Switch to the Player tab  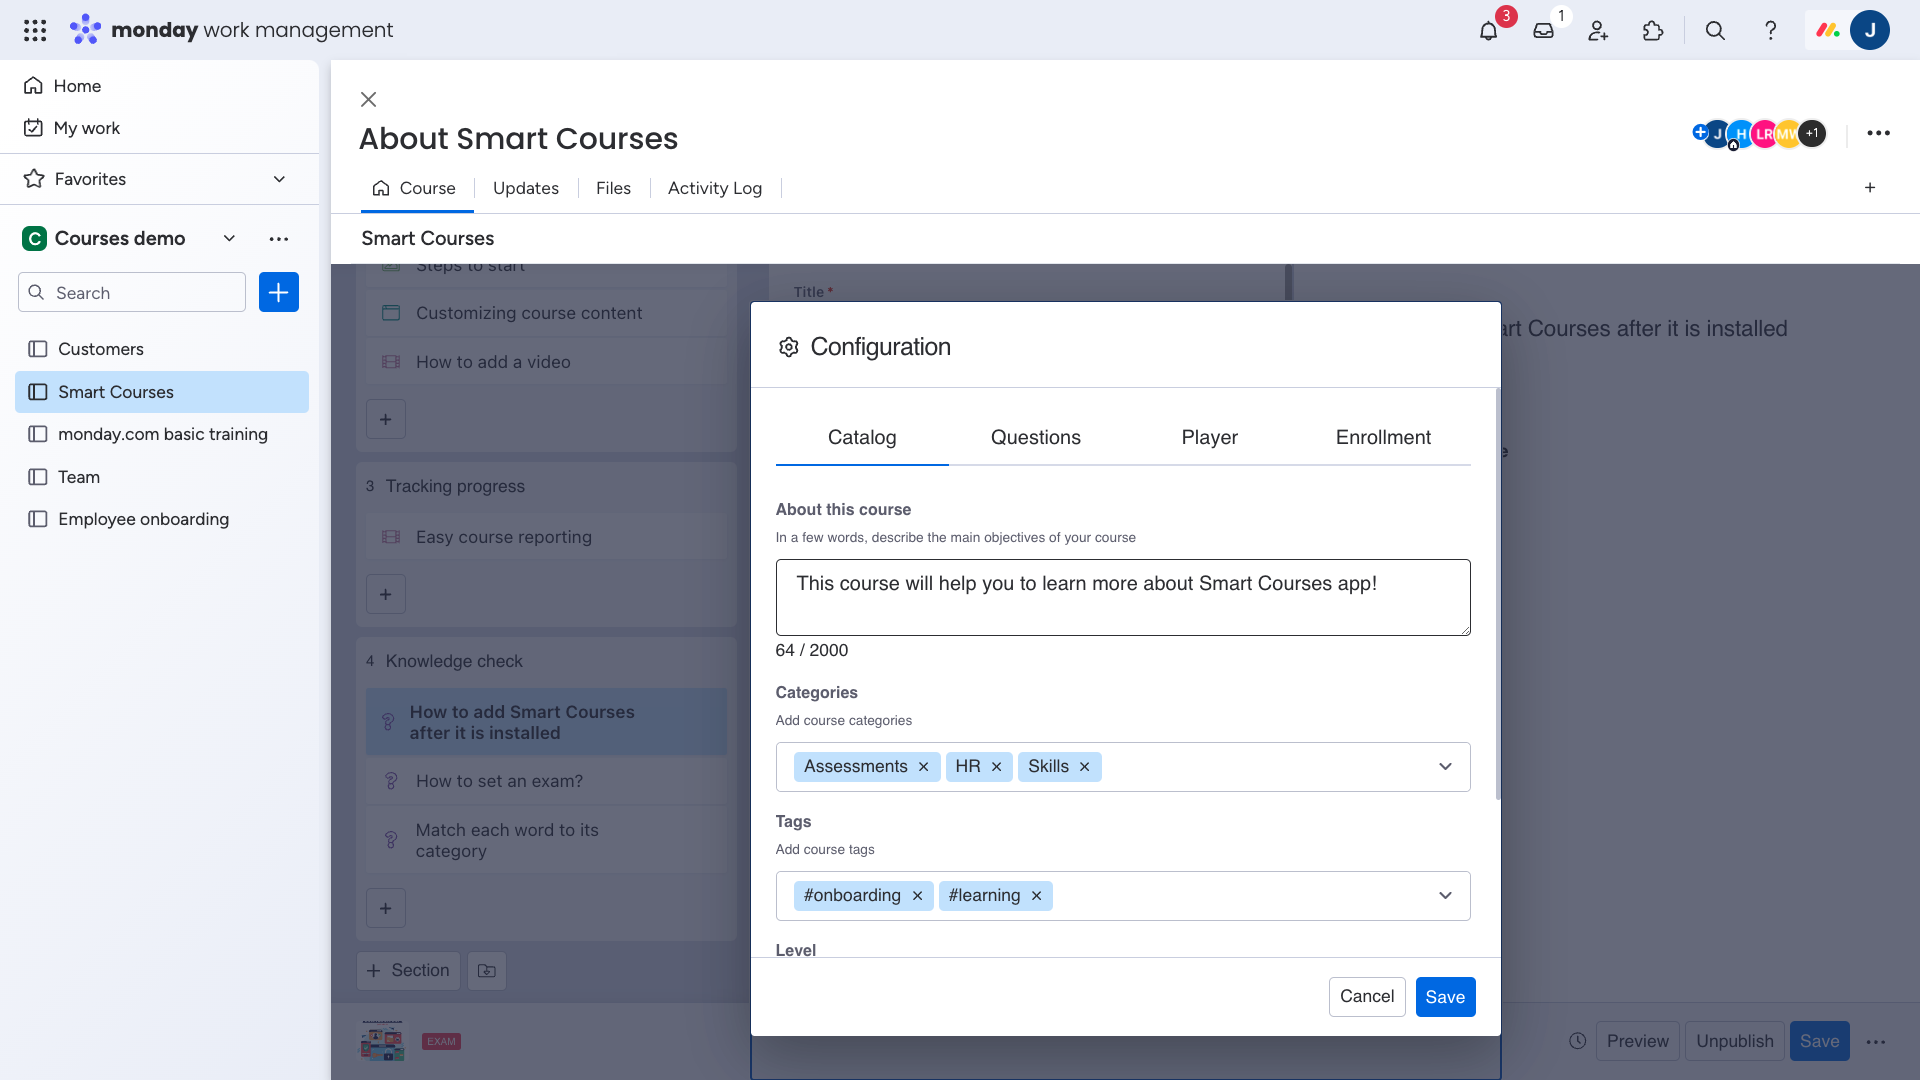[x=1209, y=438]
